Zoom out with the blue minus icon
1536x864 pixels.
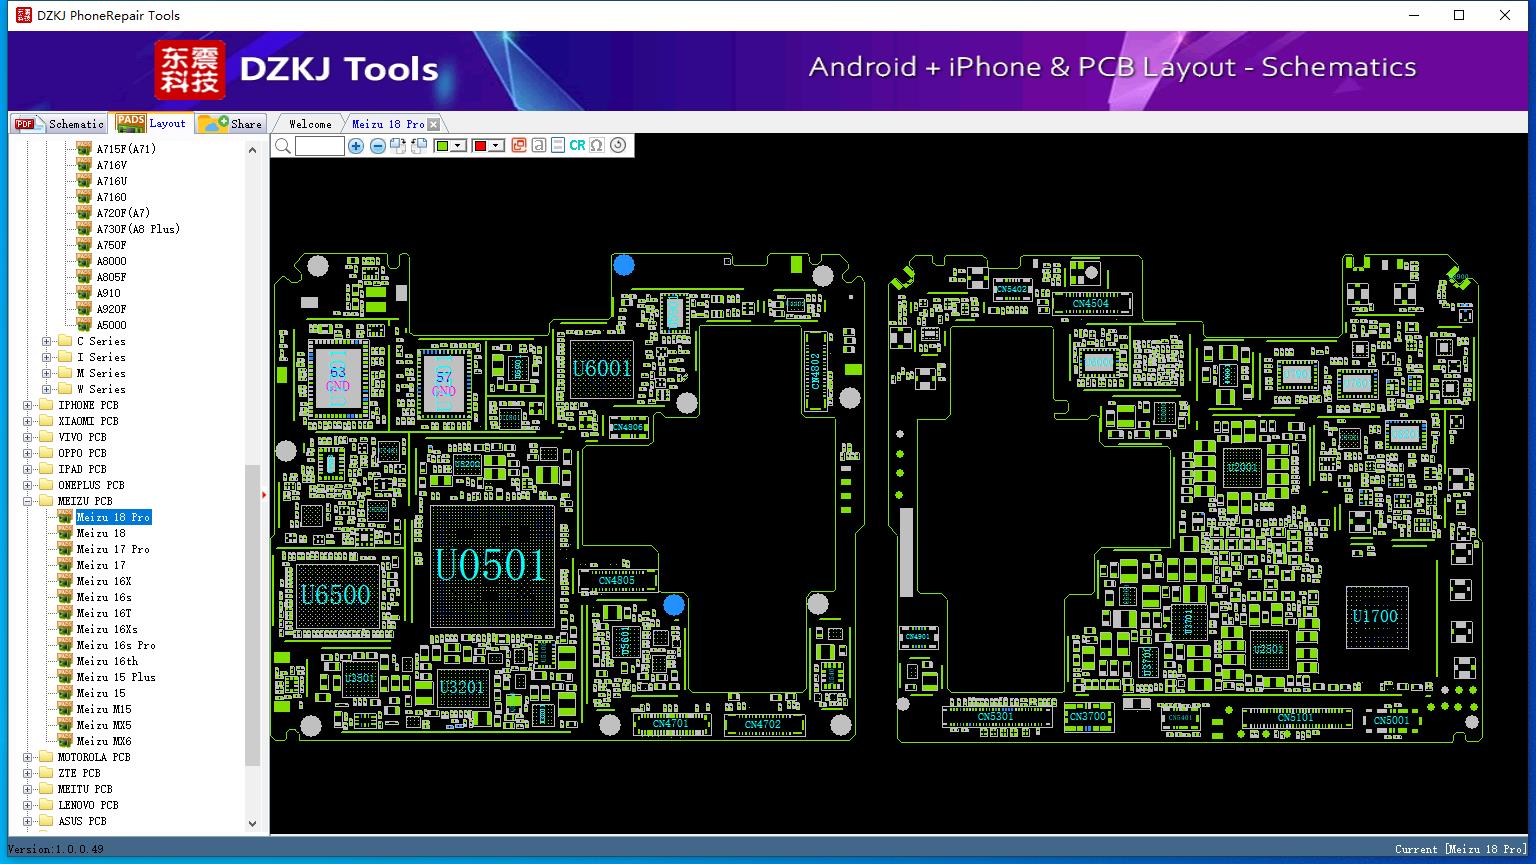[377, 146]
